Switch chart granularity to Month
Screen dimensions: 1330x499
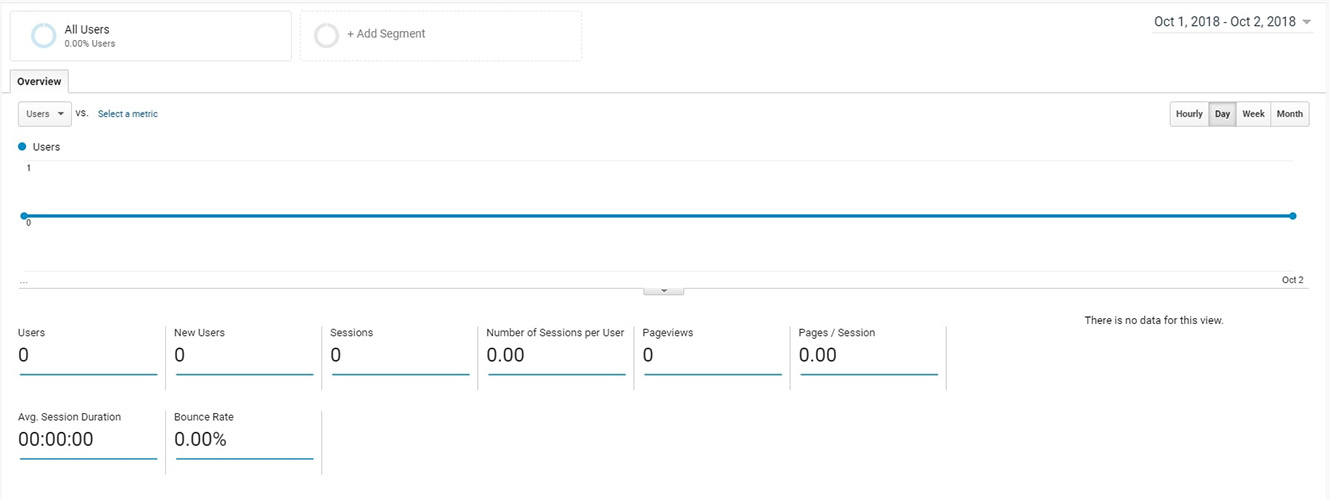(x=1290, y=114)
